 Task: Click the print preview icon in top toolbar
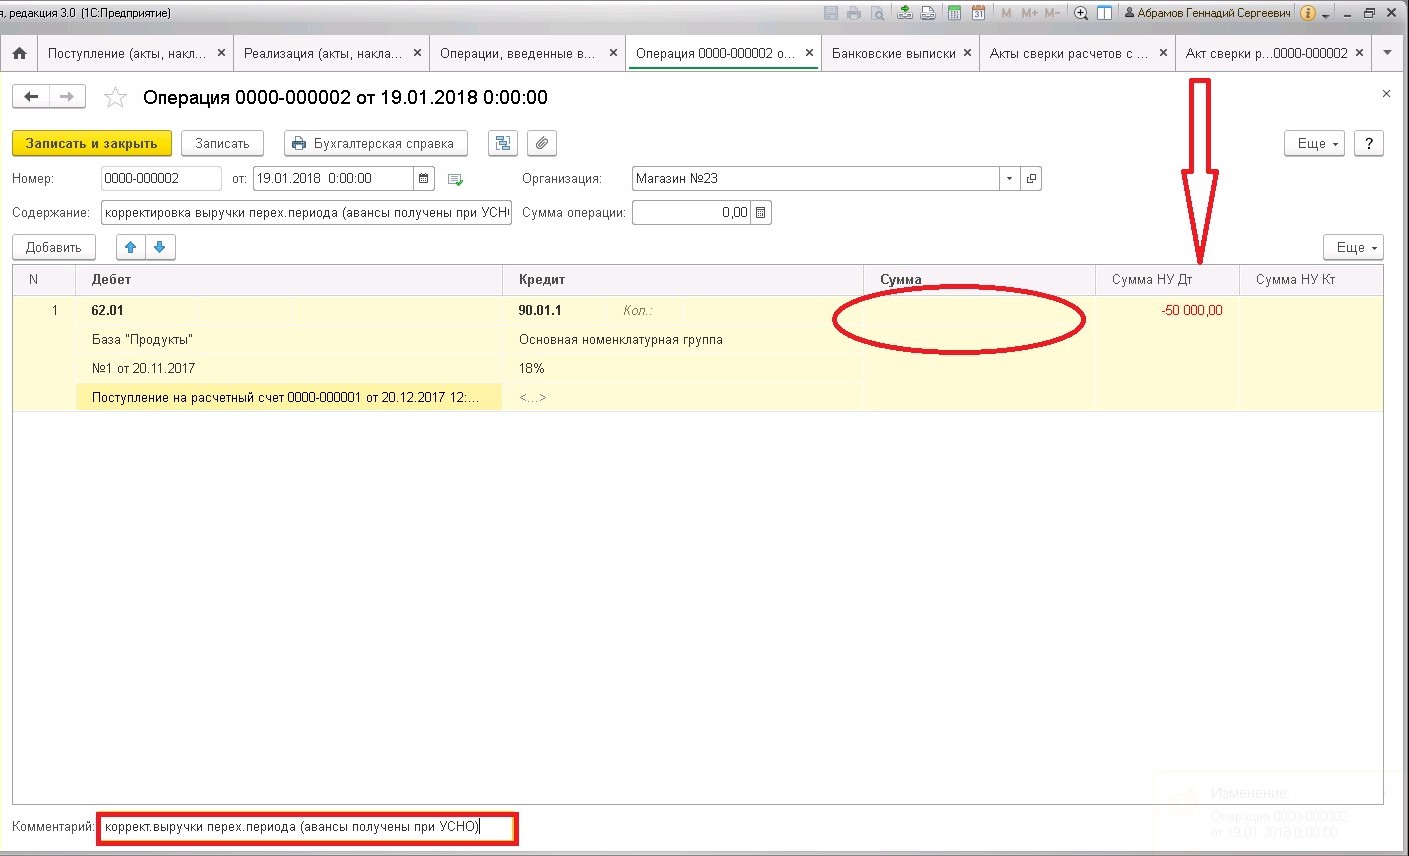[x=877, y=13]
